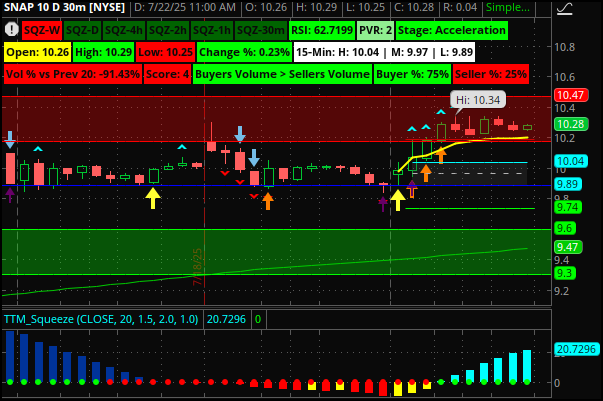Click the R: 0.04 header value

[460, 7]
